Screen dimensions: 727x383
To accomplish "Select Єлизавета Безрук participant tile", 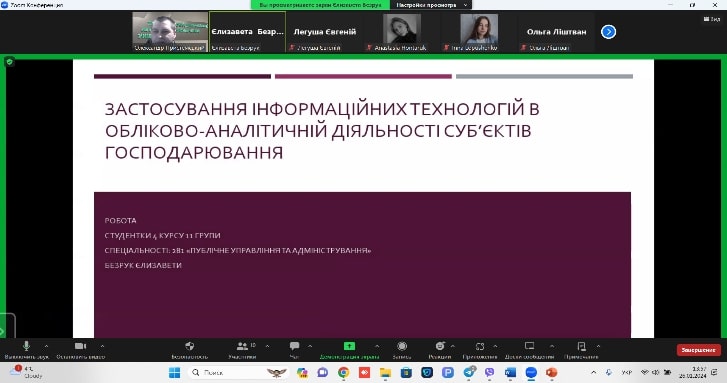I will [x=247, y=32].
